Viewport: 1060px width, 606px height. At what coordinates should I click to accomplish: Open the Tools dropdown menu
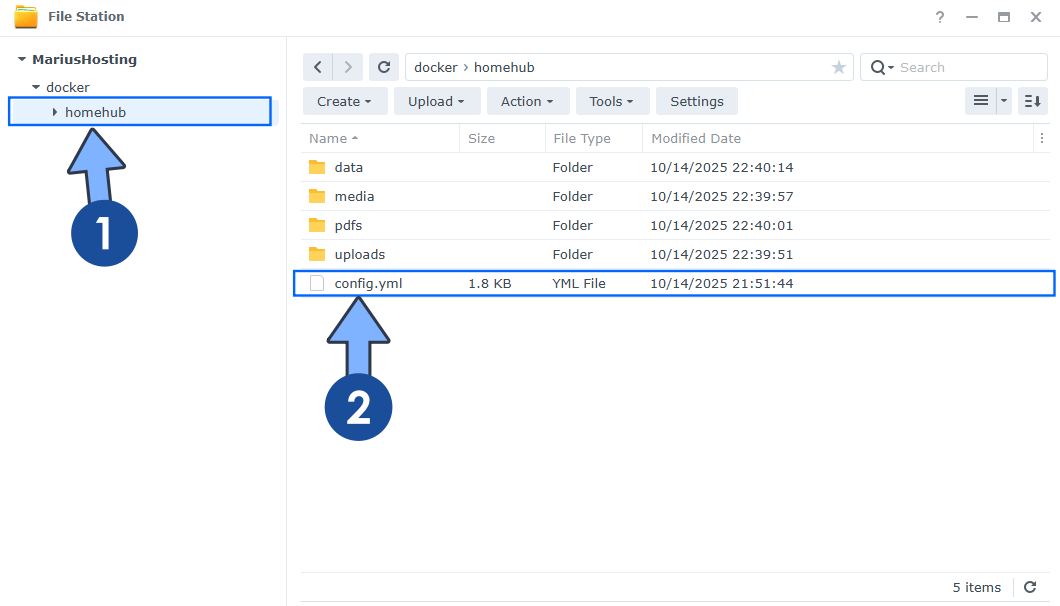(612, 101)
